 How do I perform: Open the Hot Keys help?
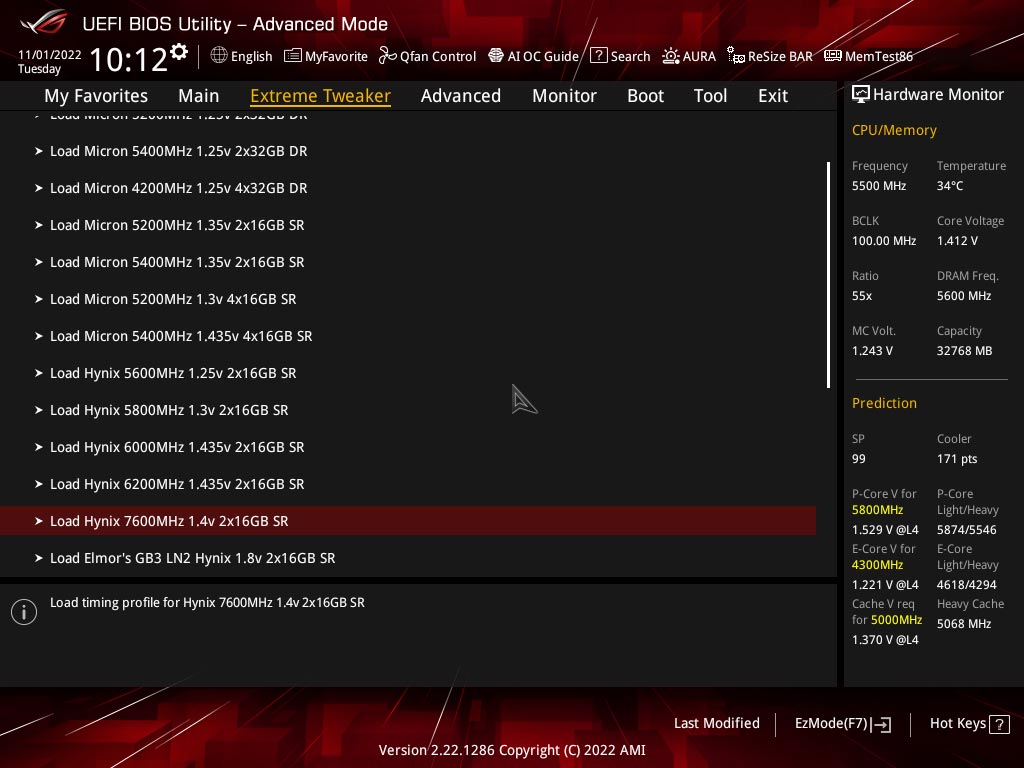click(x=969, y=724)
